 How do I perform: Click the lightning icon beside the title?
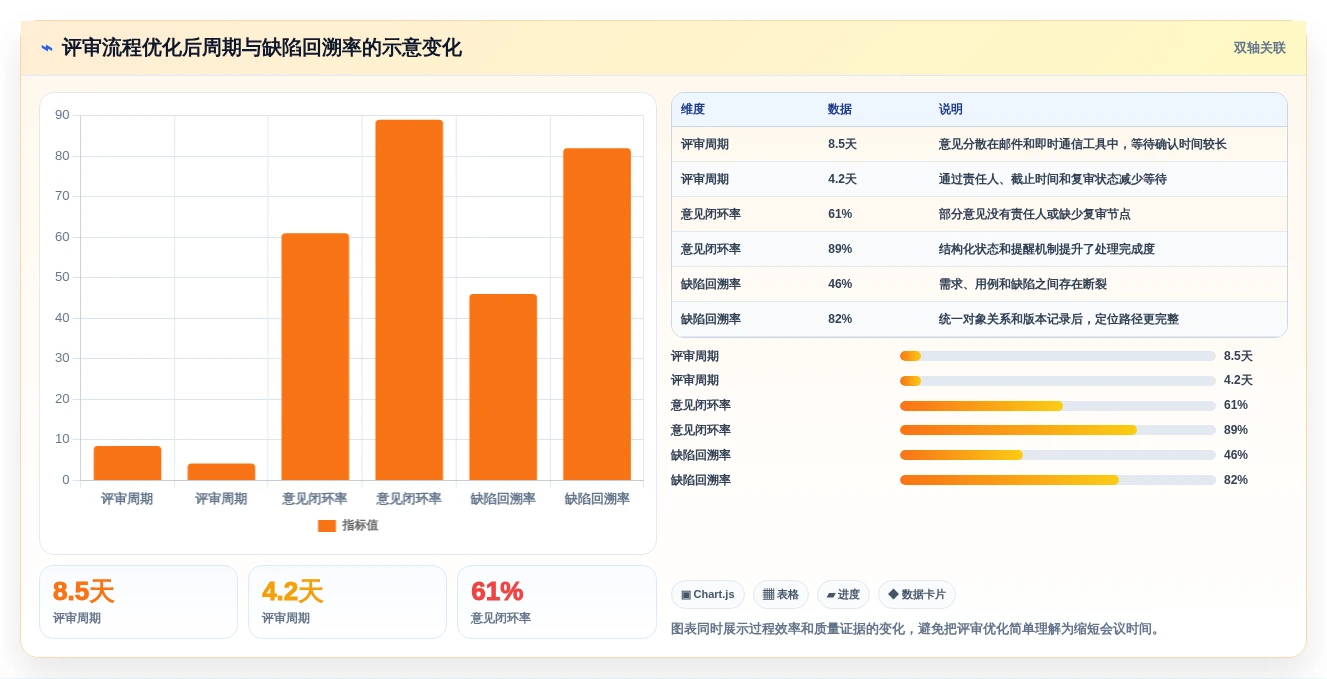click(46, 48)
